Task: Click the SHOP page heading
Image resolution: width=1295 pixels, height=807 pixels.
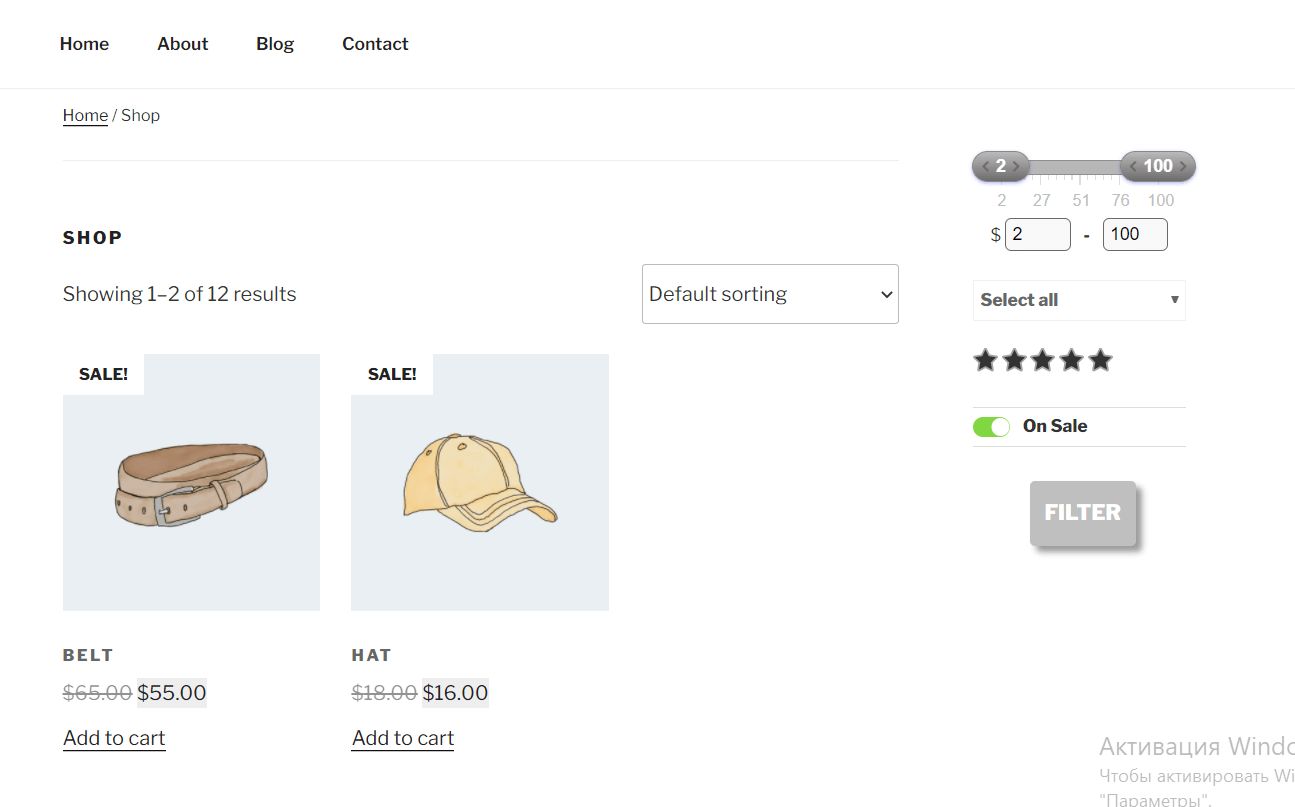Action: [93, 238]
